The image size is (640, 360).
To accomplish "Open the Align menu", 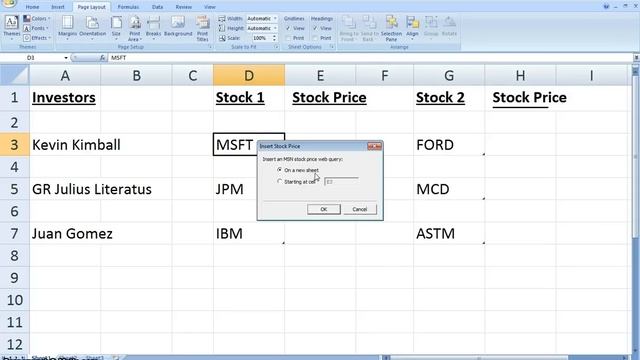I will pyautogui.click(x=412, y=27).
